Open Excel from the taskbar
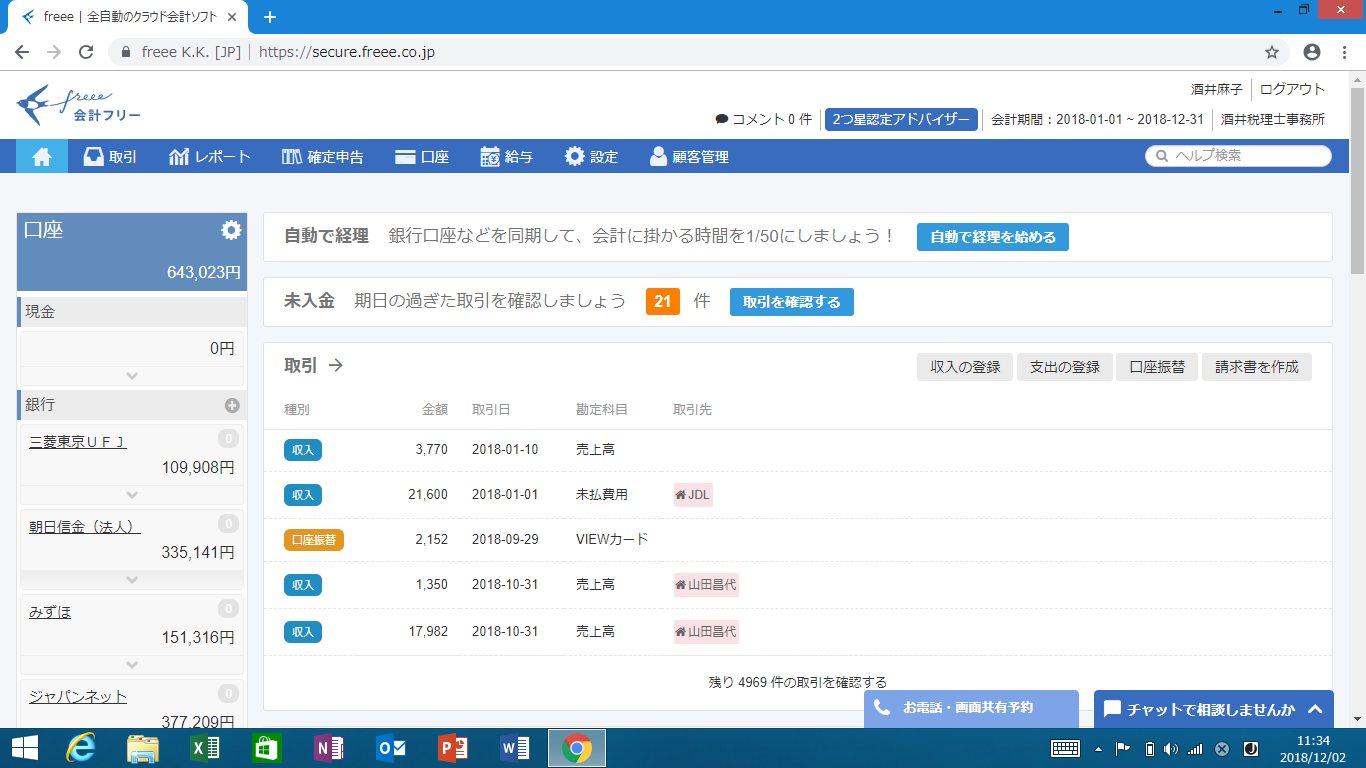The image size is (1366, 768). pos(205,748)
